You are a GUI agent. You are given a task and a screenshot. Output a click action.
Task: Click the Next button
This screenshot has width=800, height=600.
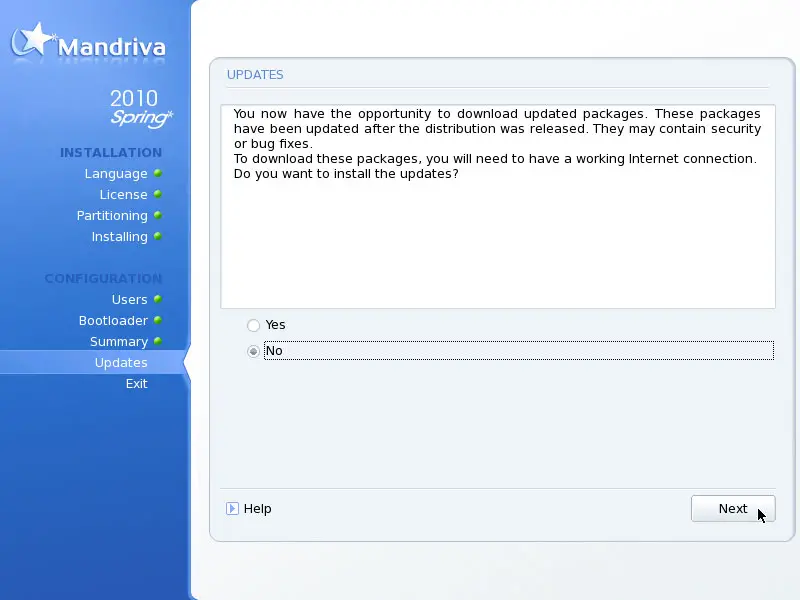733,509
